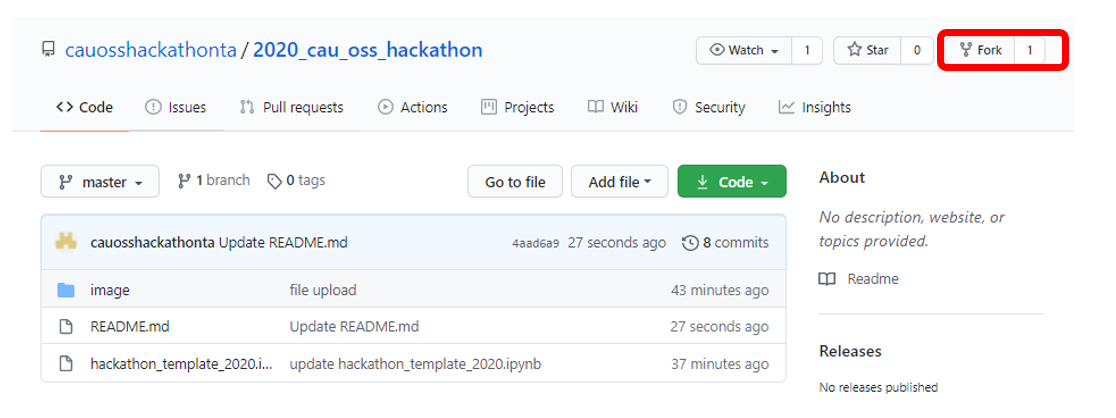The image size is (1116, 418).
Task: Click the Readme book icon in About
Action: tap(827, 279)
